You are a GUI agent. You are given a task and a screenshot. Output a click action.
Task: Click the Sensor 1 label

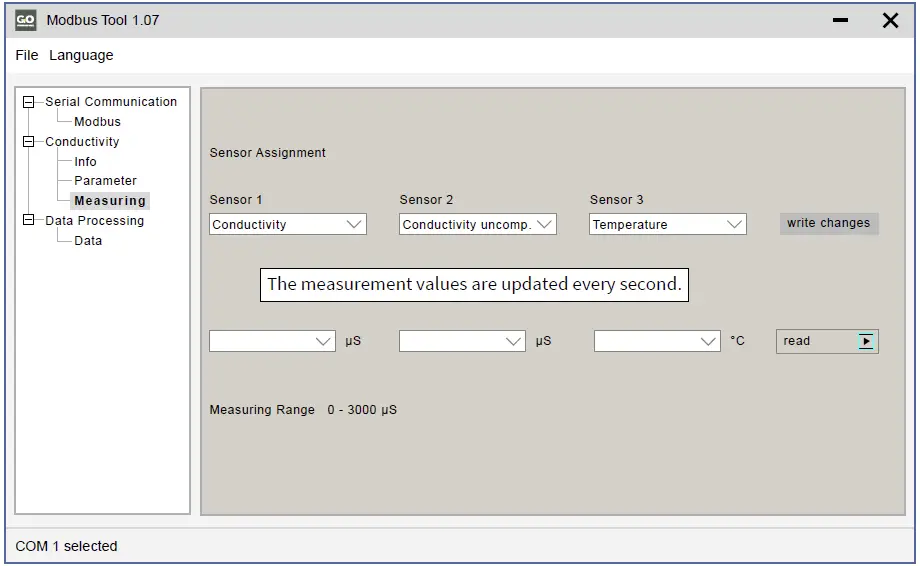click(x=236, y=199)
